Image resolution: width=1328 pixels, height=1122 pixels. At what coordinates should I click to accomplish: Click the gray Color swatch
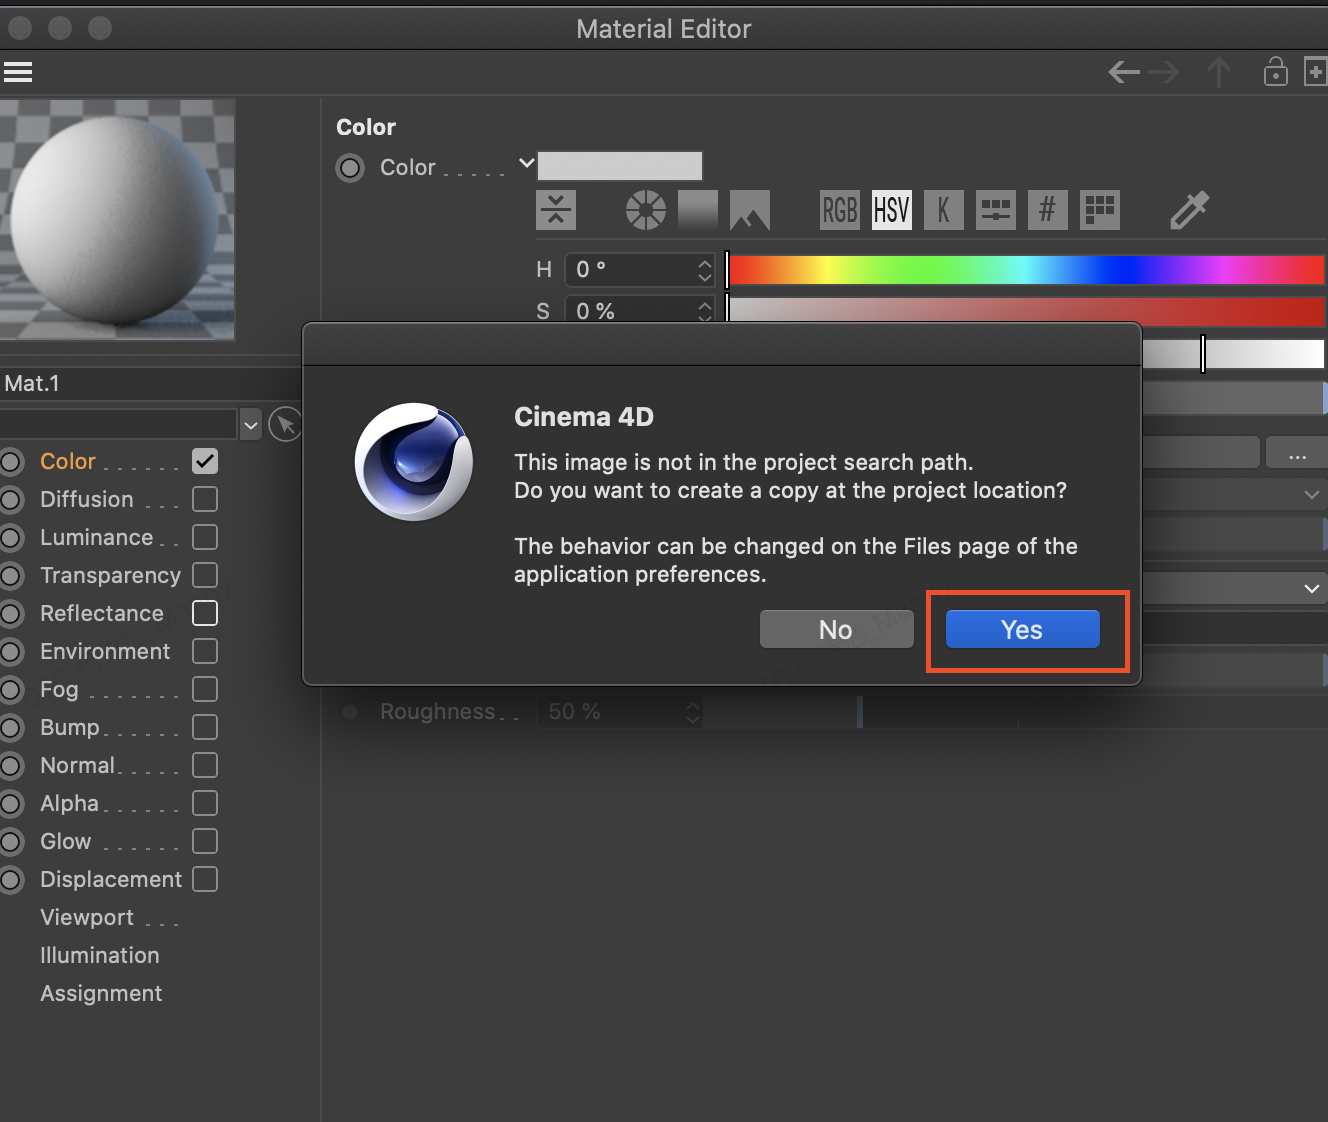620,166
